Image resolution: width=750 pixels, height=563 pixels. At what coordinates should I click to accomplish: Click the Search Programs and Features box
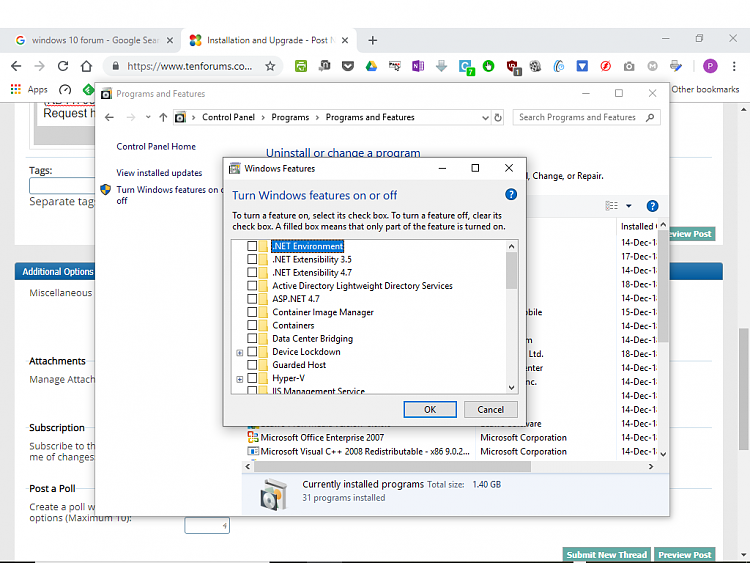586,117
